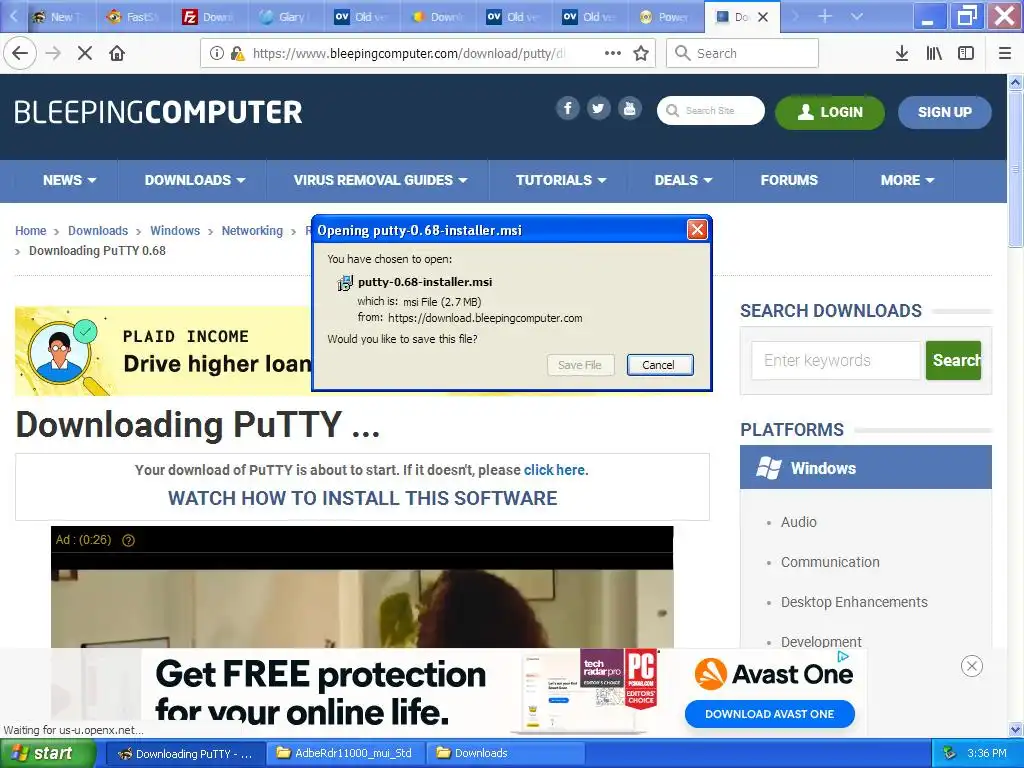The image size is (1024, 768).
Task: Close the Opening putty installer dialog
Action: (697, 230)
